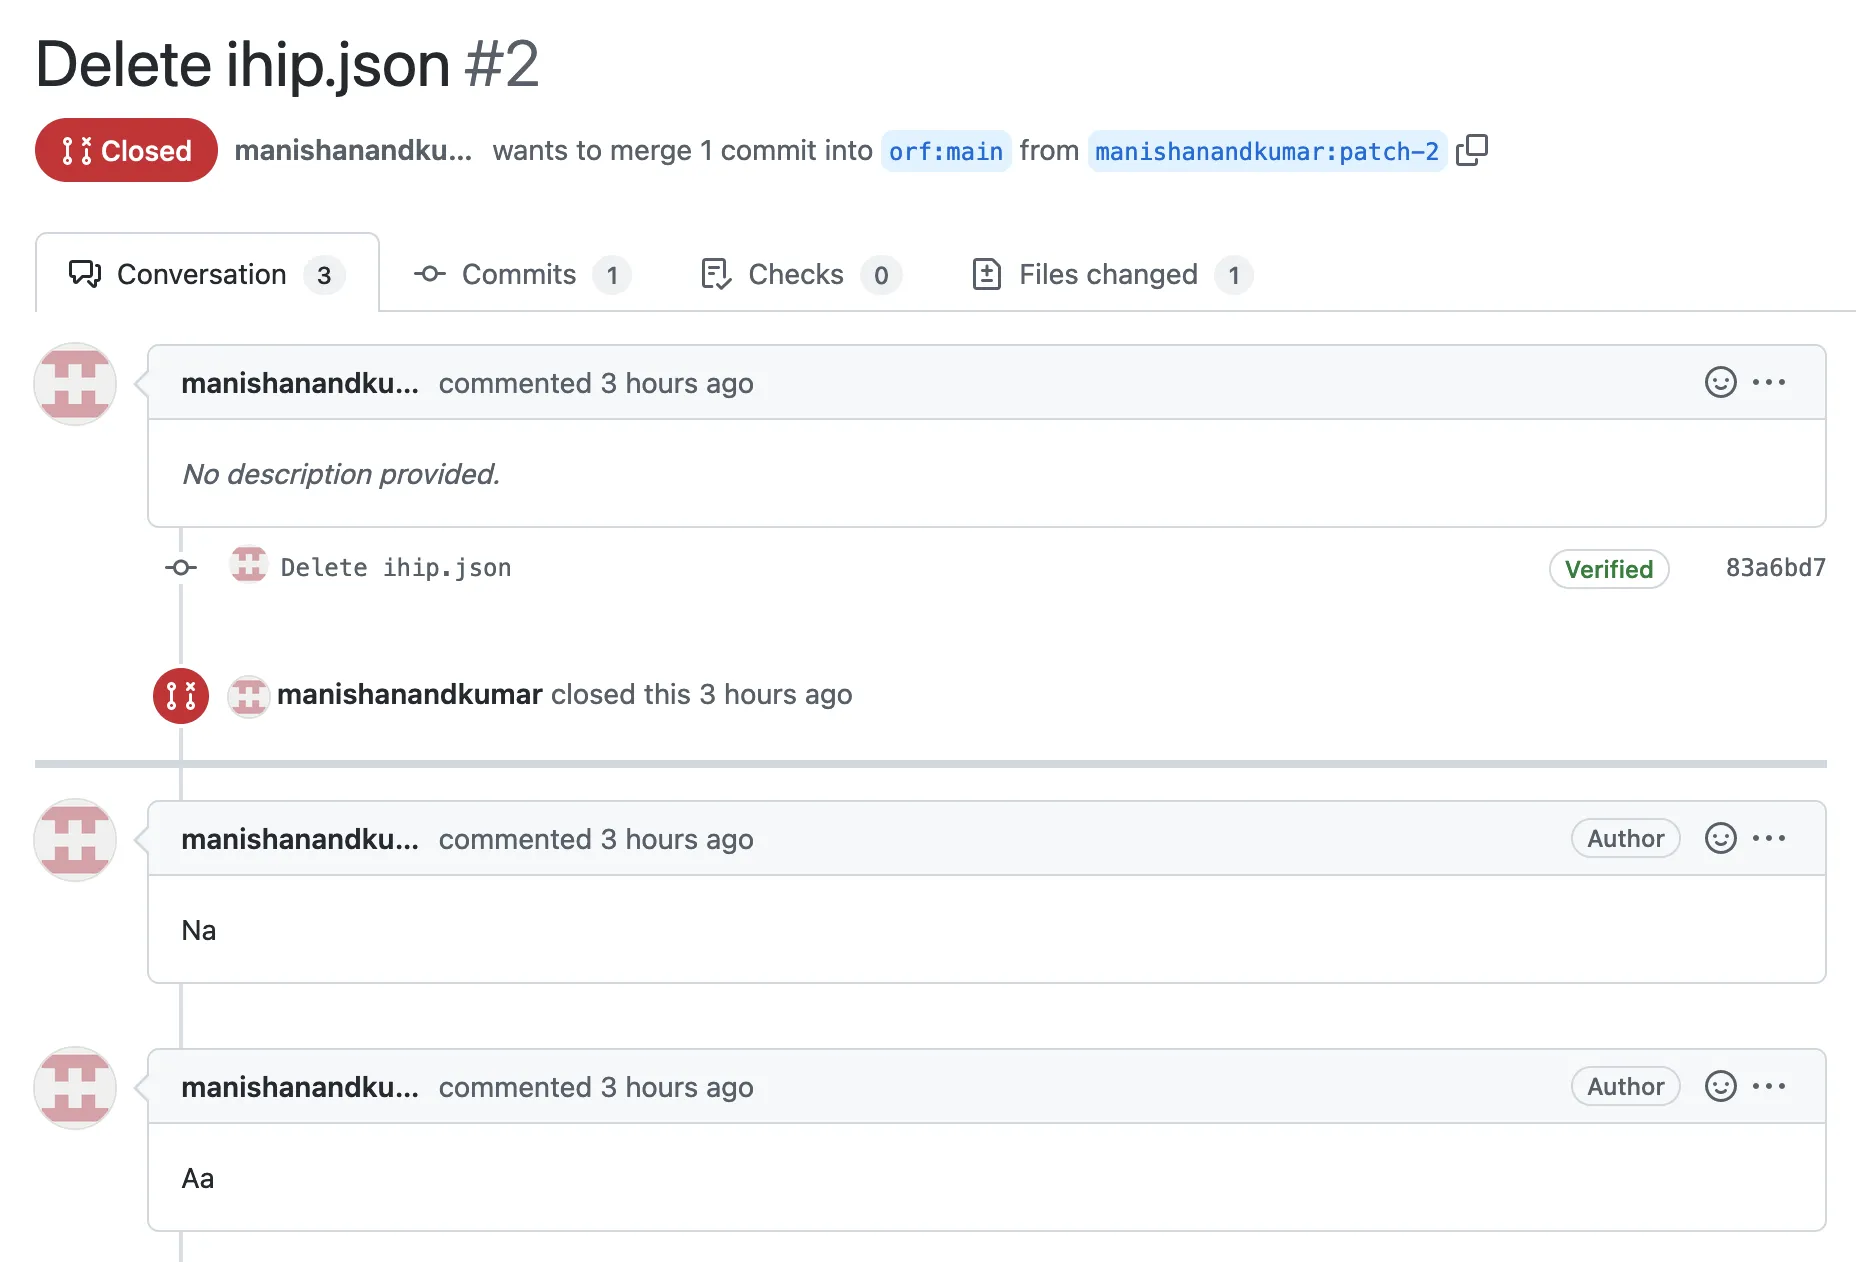The width and height of the screenshot is (1856, 1262).
Task: React with emoji to 'Aa' comment
Action: click(1720, 1087)
